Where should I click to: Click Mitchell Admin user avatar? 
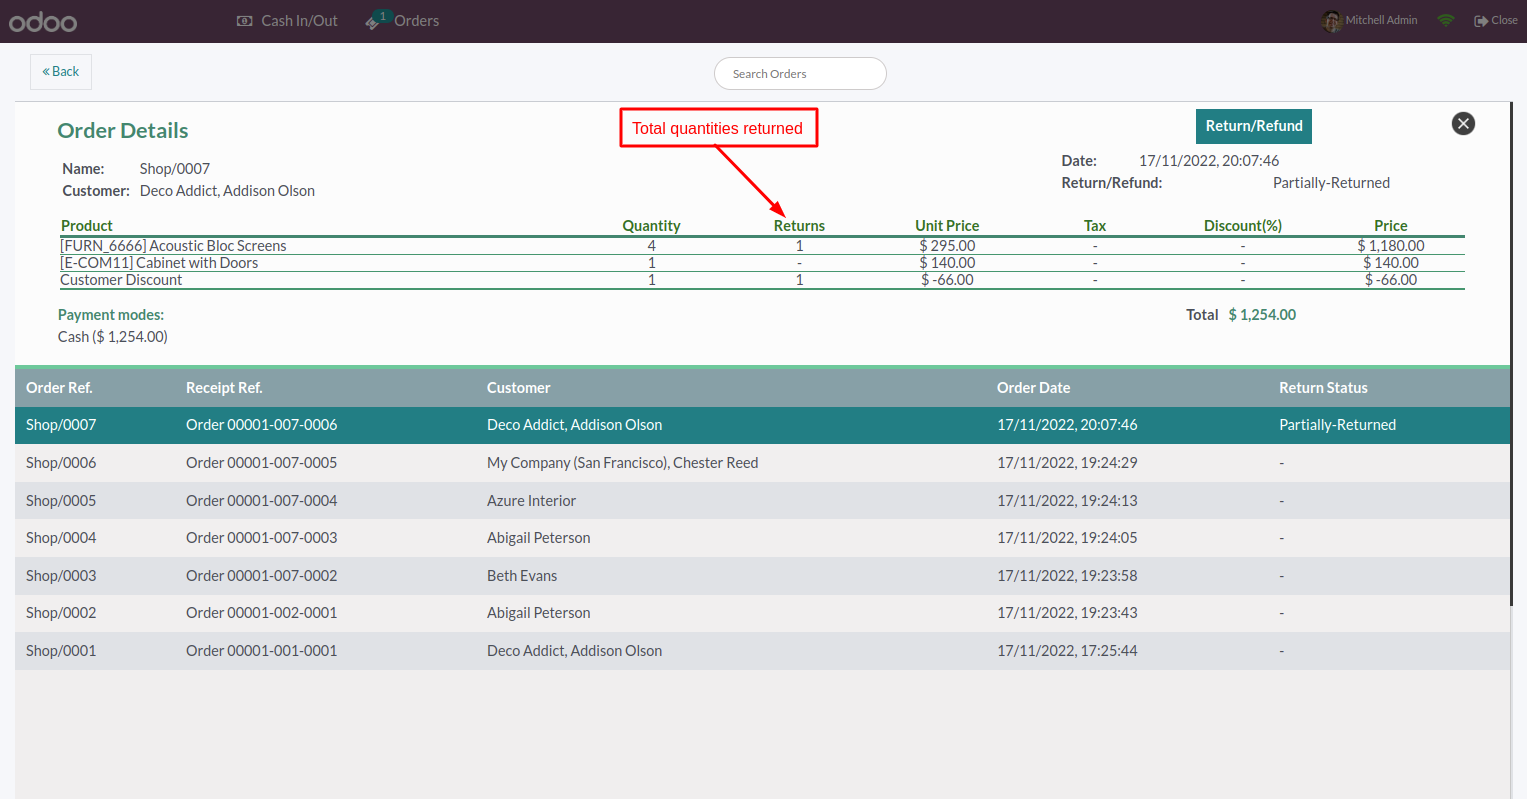[1331, 21]
